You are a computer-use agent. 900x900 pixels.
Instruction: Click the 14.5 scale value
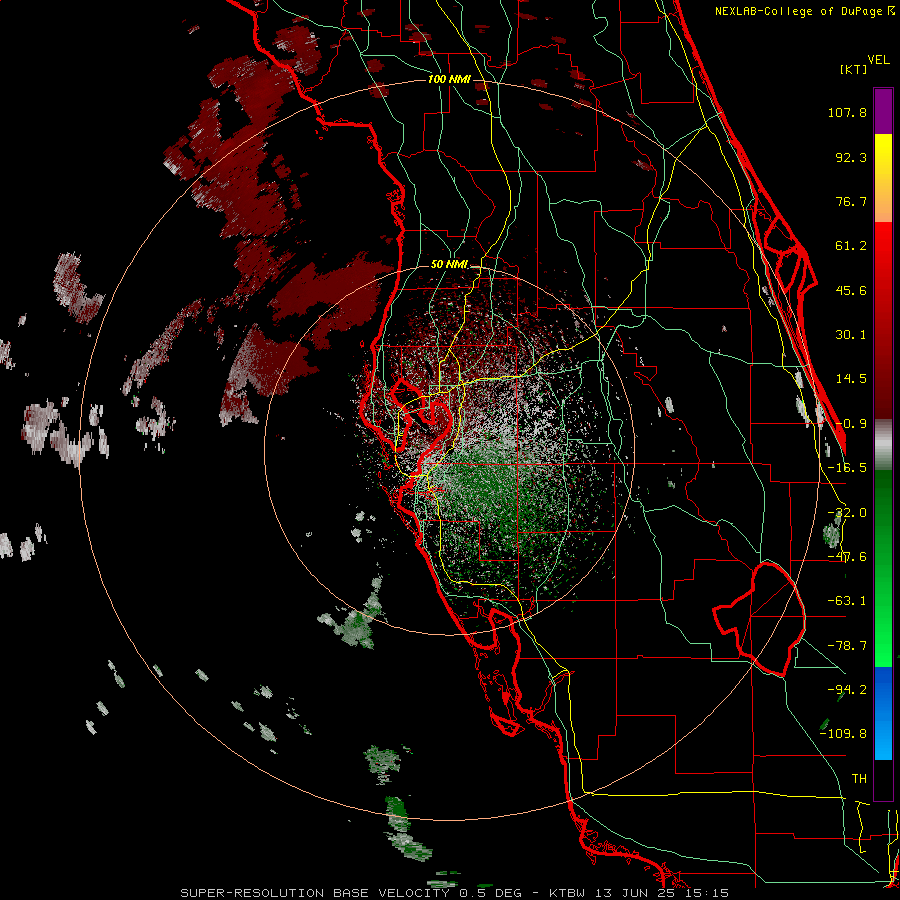click(x=851, y=379)
